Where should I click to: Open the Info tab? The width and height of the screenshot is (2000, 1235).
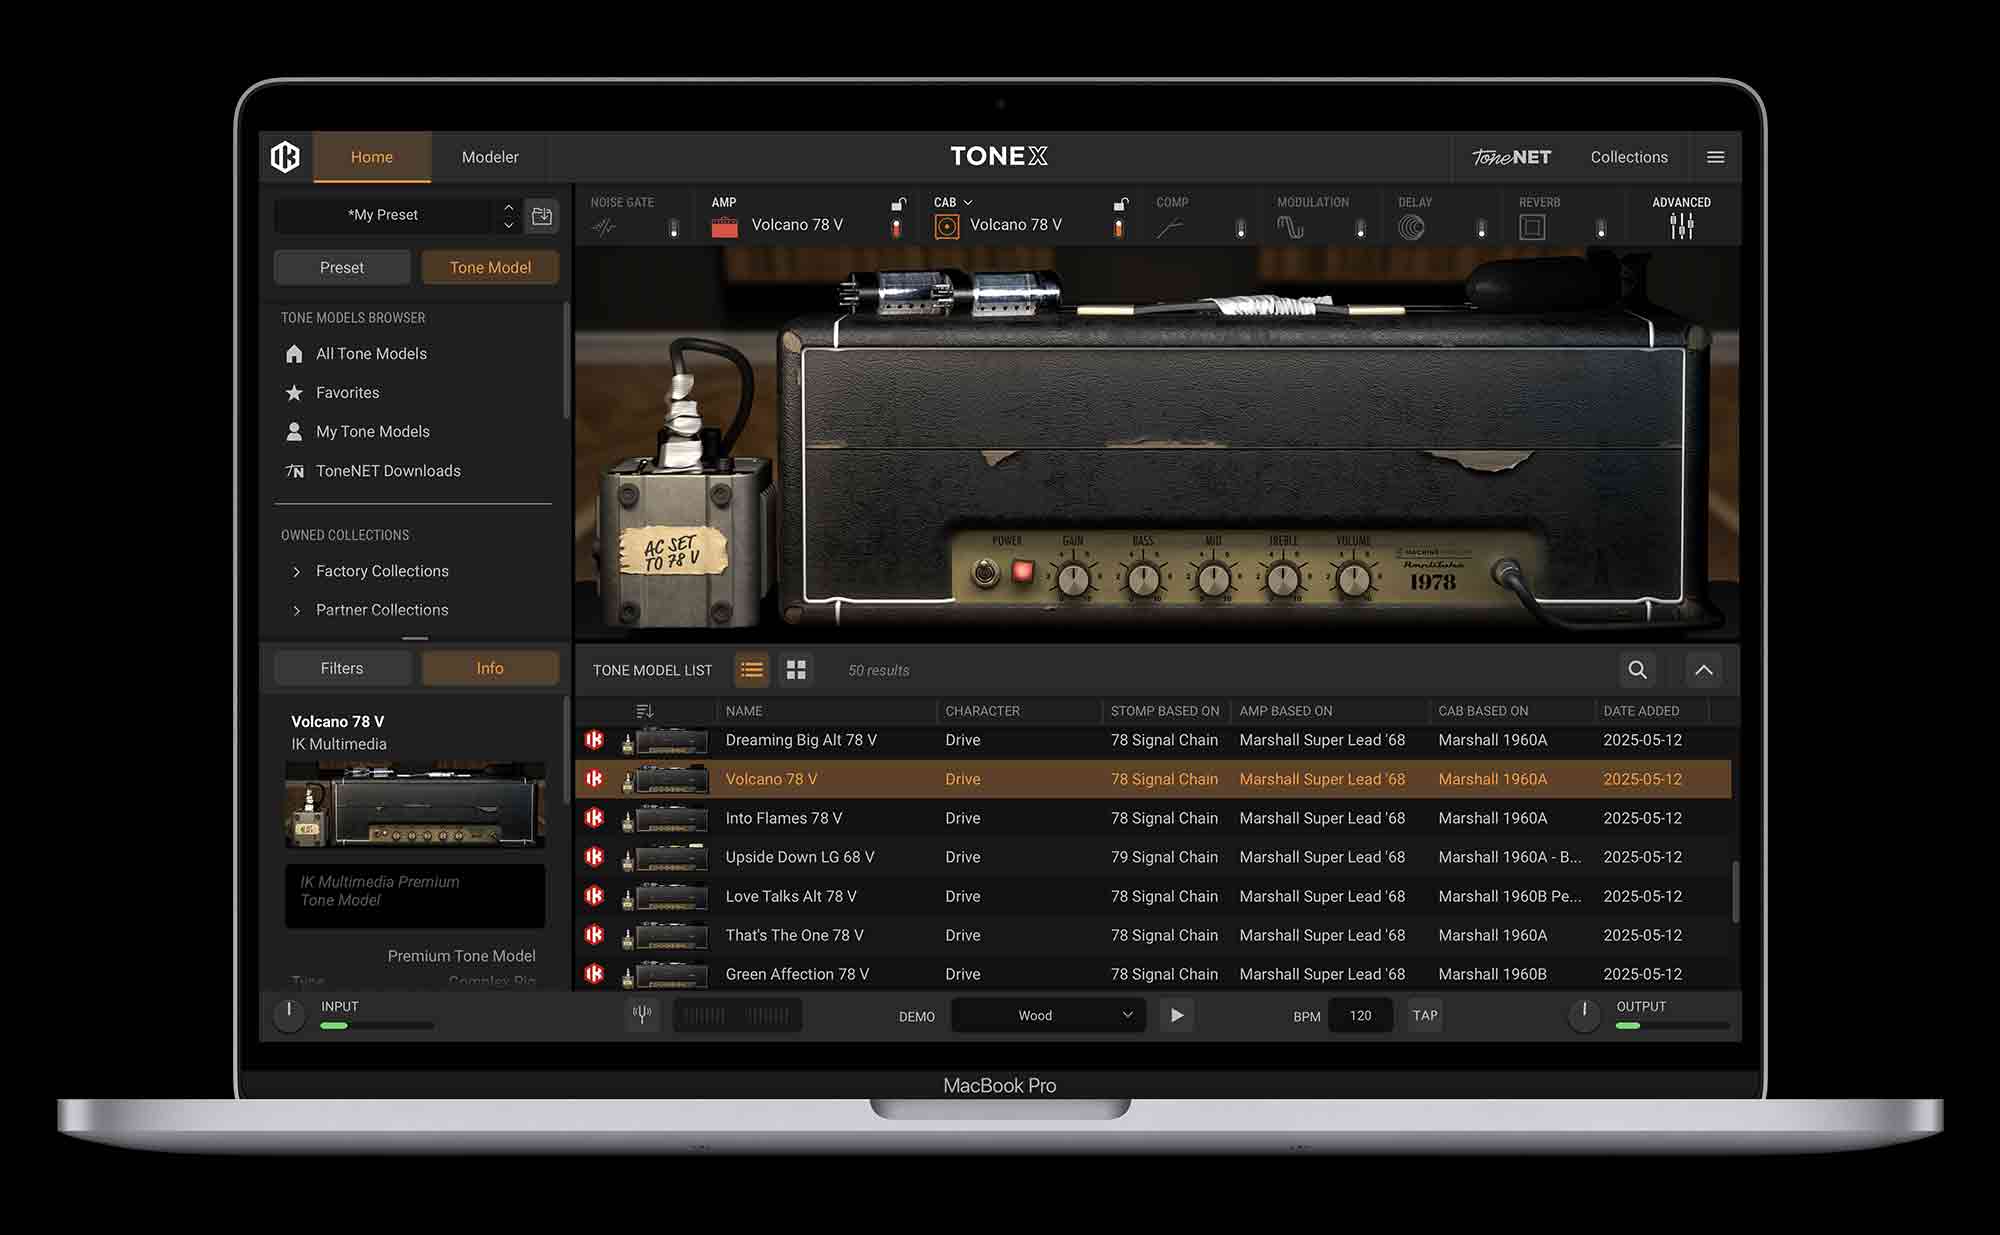pos(490,669)
